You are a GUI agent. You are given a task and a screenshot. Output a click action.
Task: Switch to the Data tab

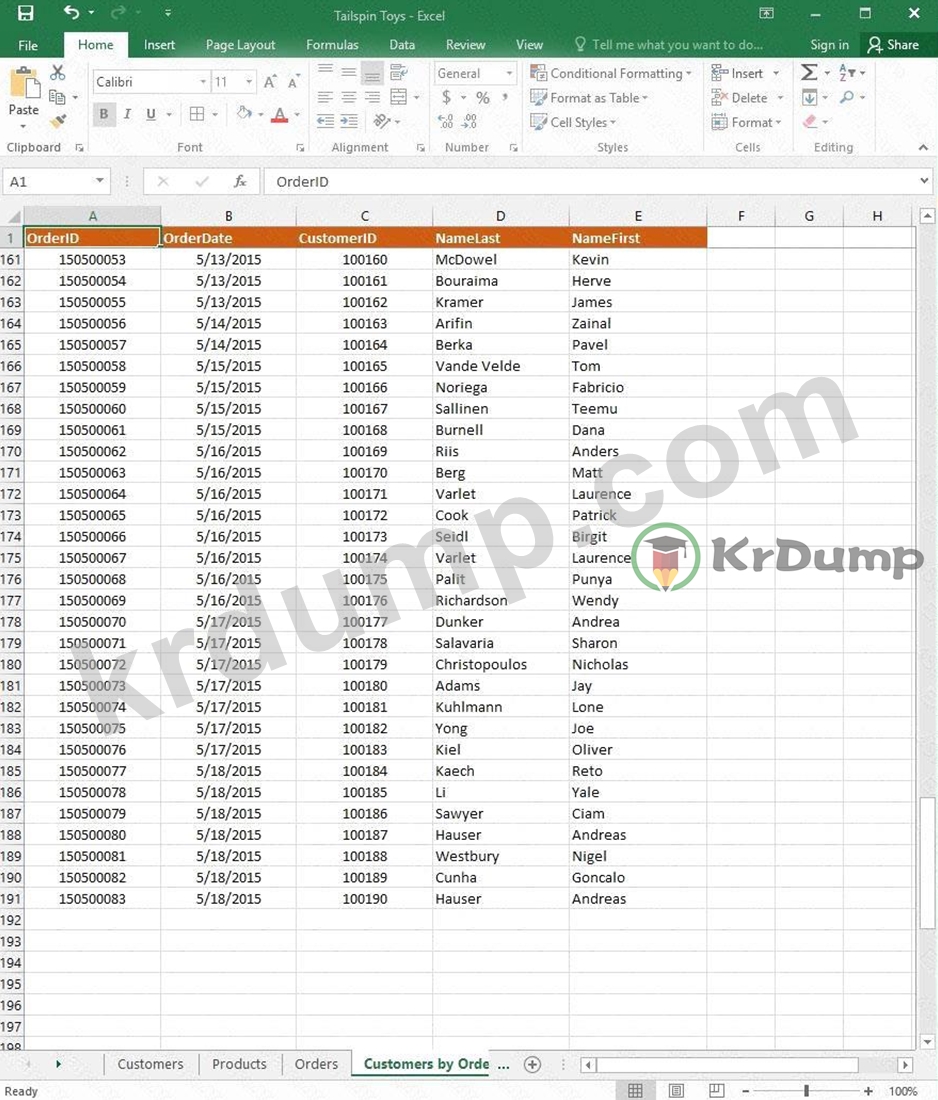pos(402,44)
